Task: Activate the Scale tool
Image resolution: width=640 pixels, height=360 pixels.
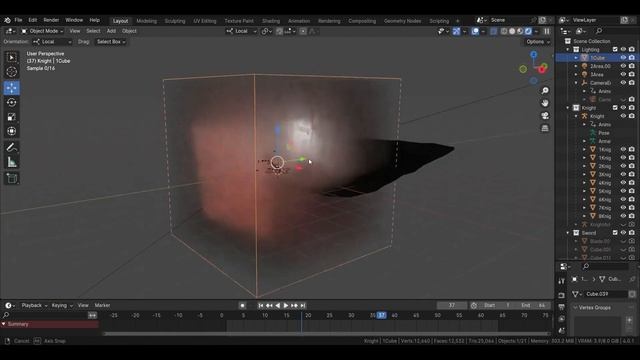Action: tap(11, 117)
